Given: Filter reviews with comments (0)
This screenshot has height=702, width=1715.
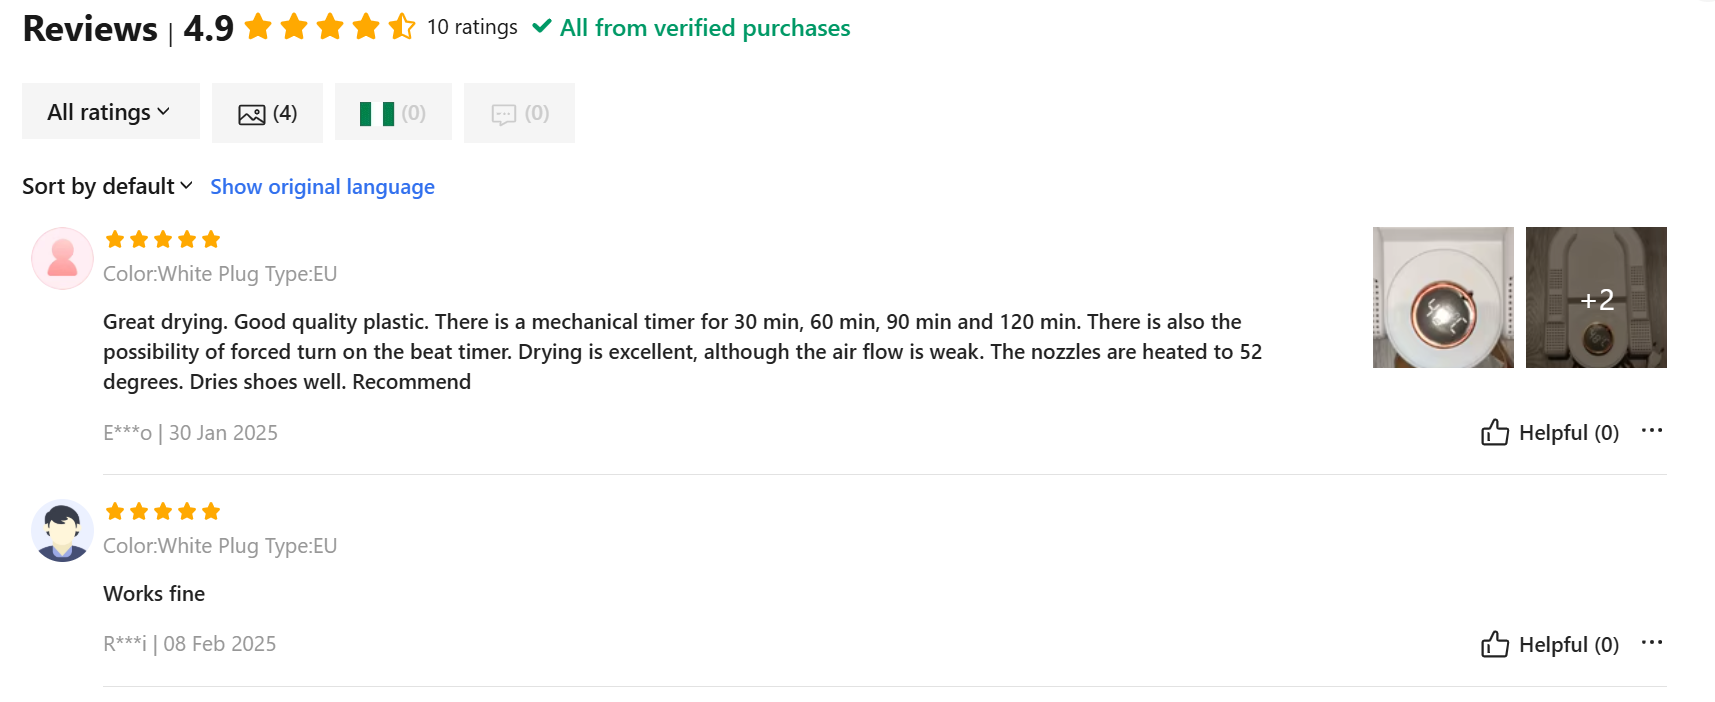Looking at the screenshot, I should [x=519, y=113].
